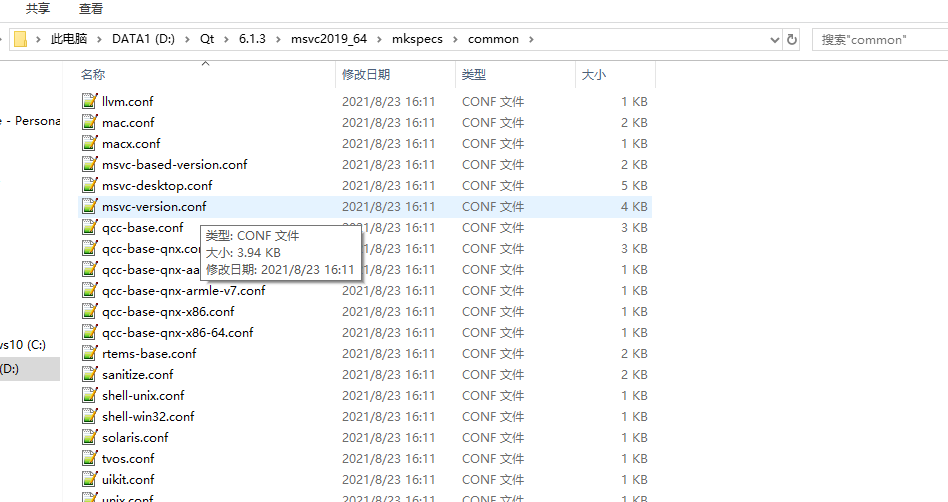Select file name msvc-version.conf

[x=154, y=207]
